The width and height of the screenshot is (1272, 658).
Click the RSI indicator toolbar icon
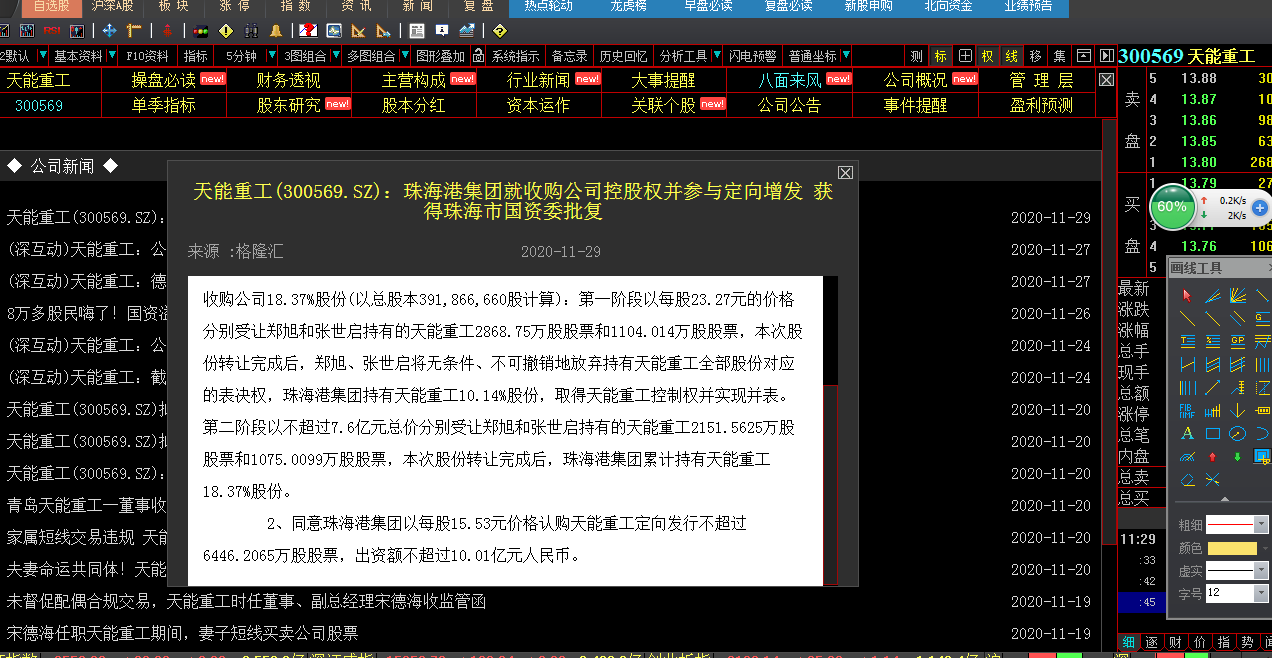(x=51, y=31)
